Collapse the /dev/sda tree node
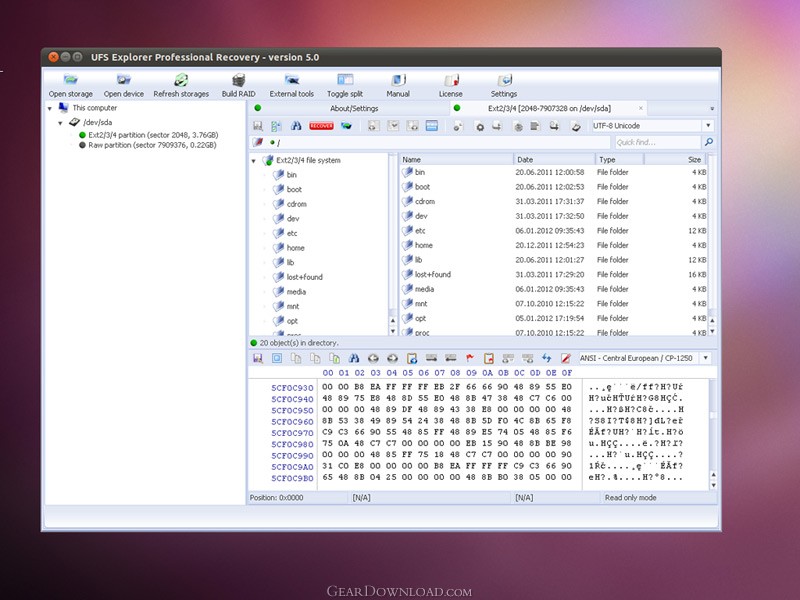The height and width of the screenshot is (600, 800). 60,123
